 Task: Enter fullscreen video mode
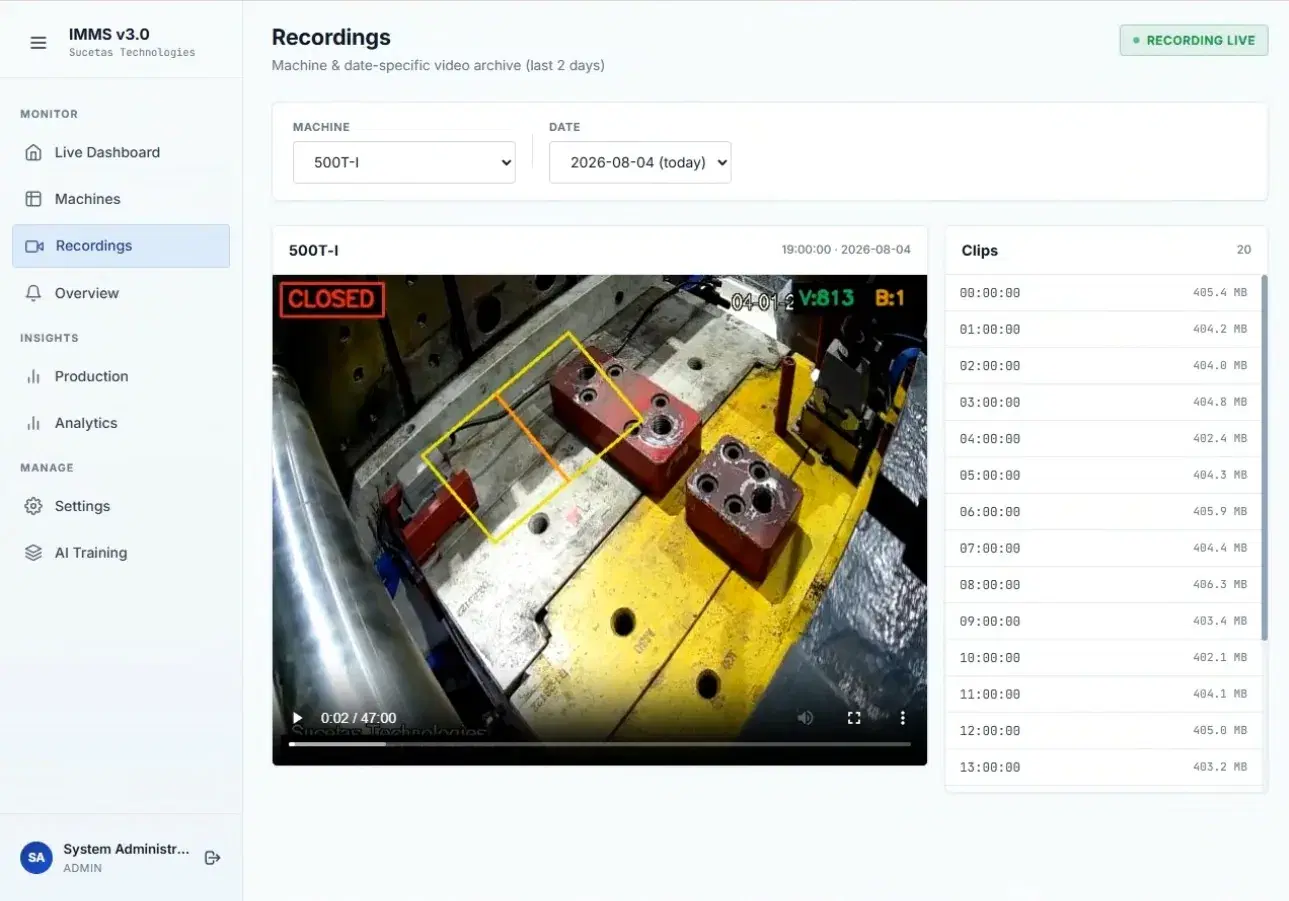[854, 718]
